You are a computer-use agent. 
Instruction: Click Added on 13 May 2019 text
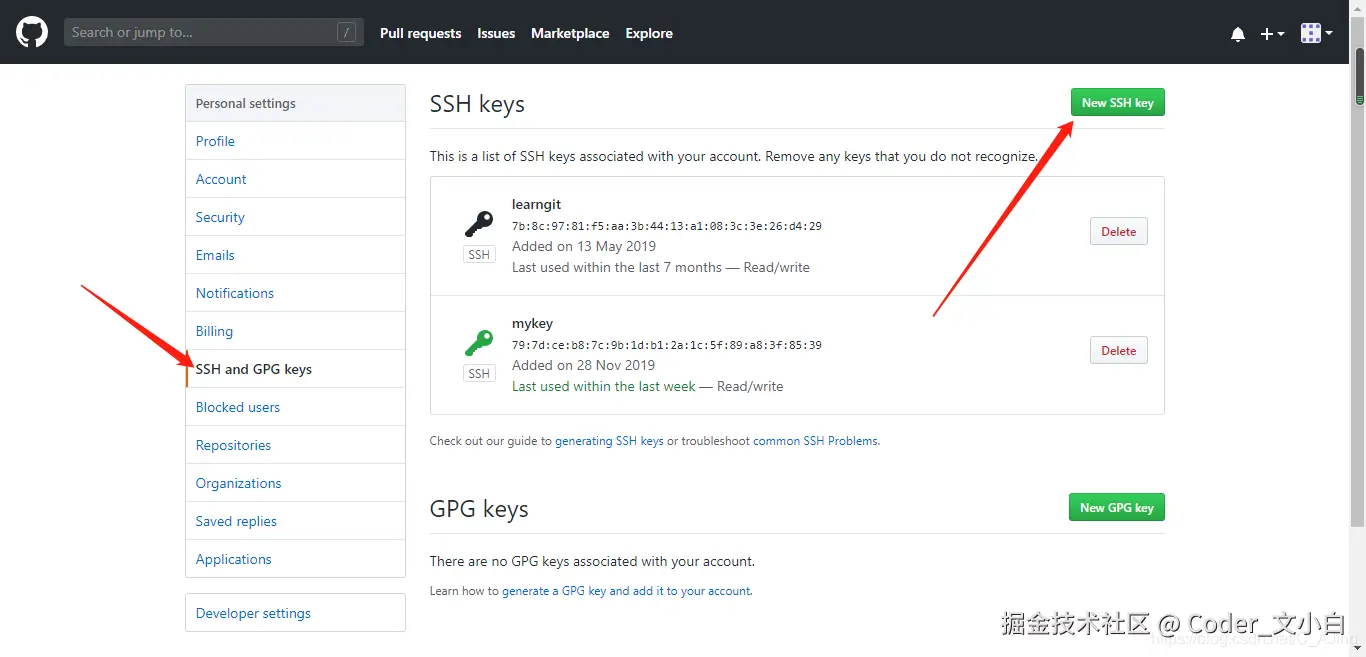(584, 246)
